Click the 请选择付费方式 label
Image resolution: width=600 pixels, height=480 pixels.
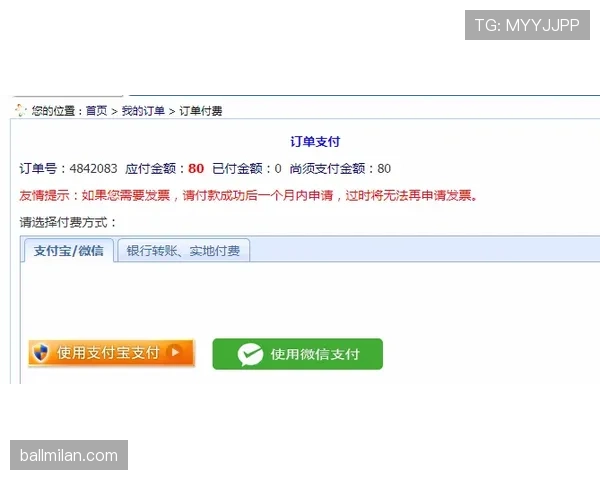[x=68, y=222]
